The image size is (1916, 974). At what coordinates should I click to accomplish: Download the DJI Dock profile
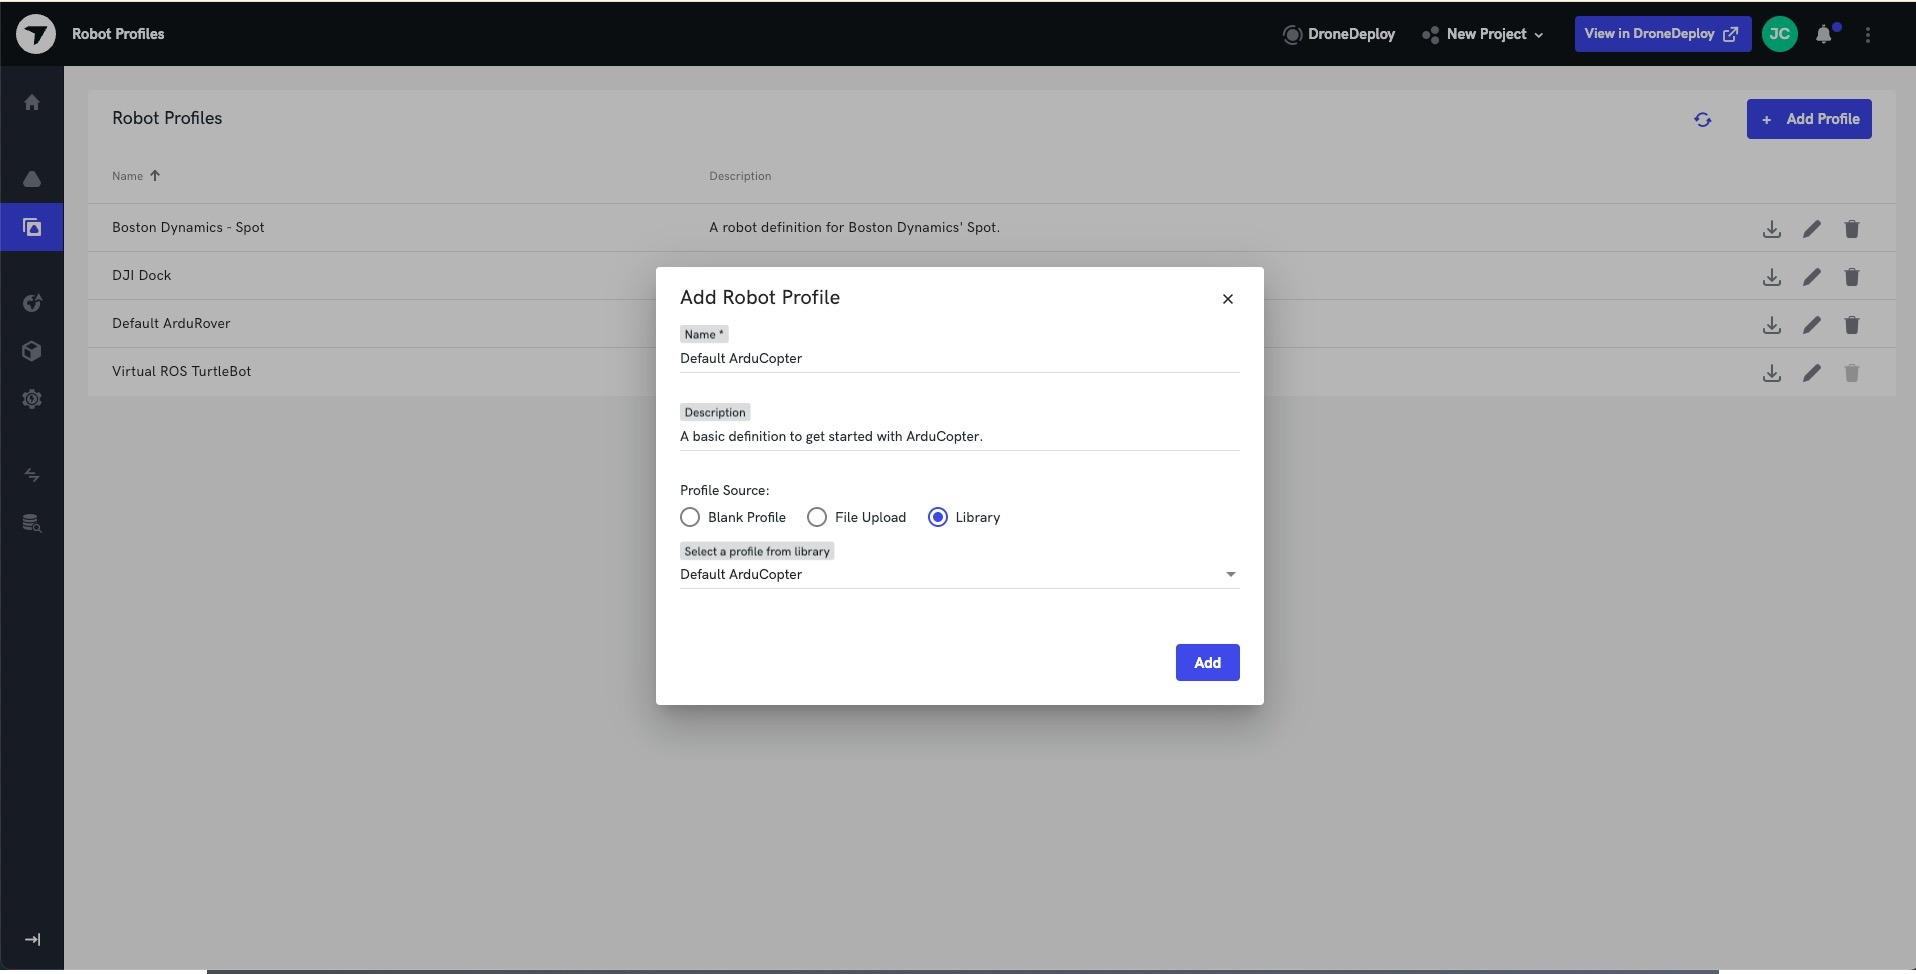[x=1771, y=277]
